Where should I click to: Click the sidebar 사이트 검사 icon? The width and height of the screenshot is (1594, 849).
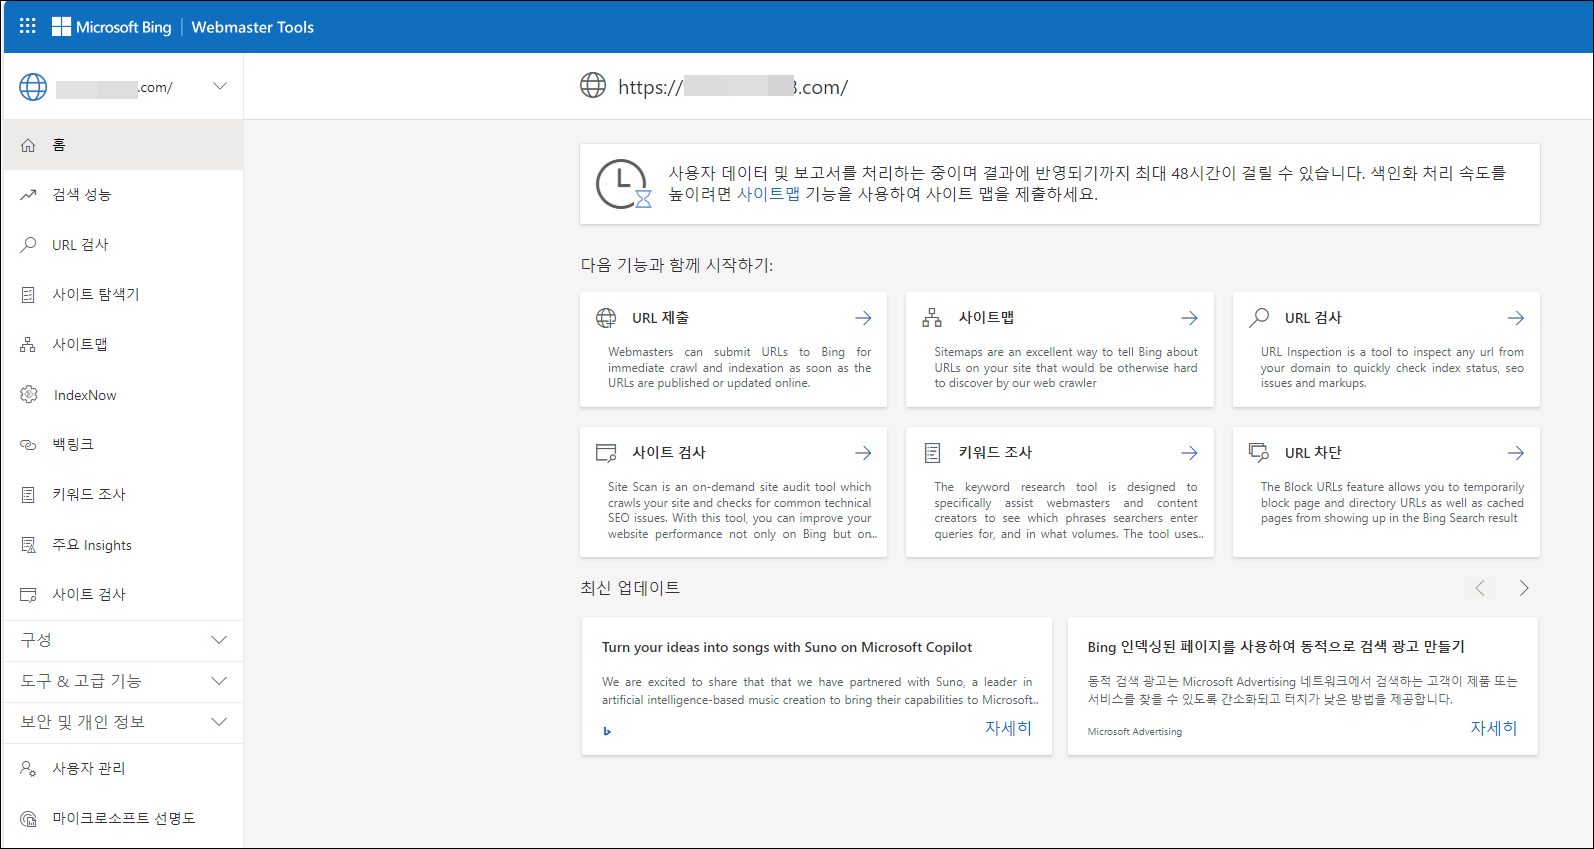tap(28, 594)
